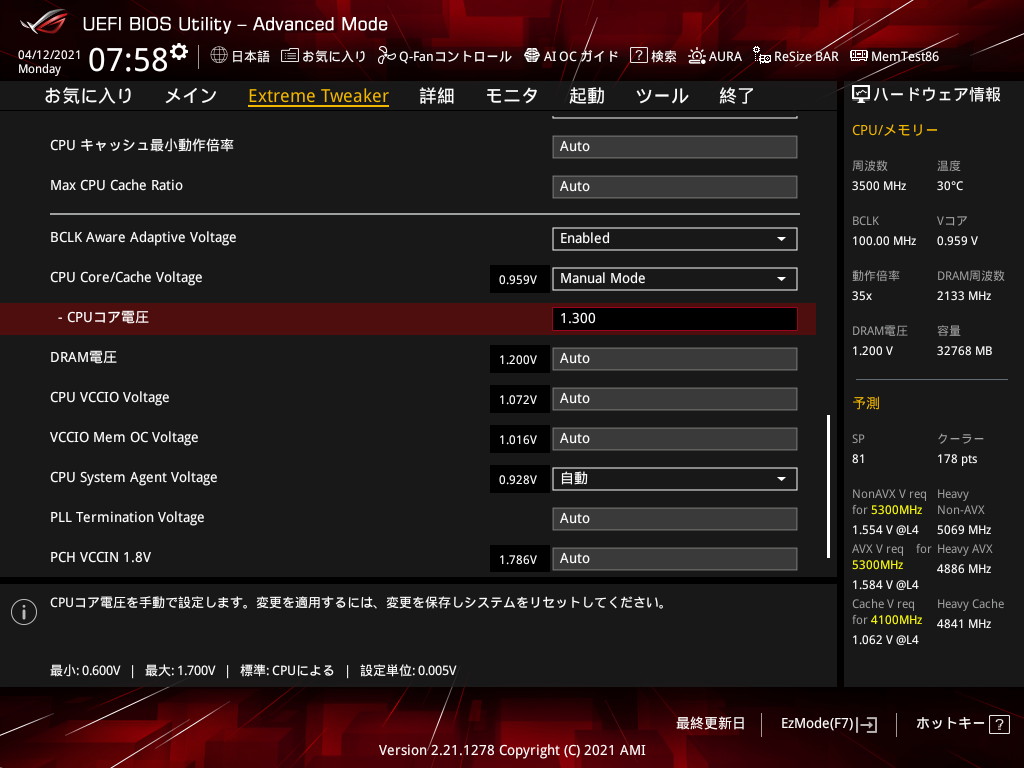
Task: Click the ROG logo icon
Action: [x=44, y=22]
